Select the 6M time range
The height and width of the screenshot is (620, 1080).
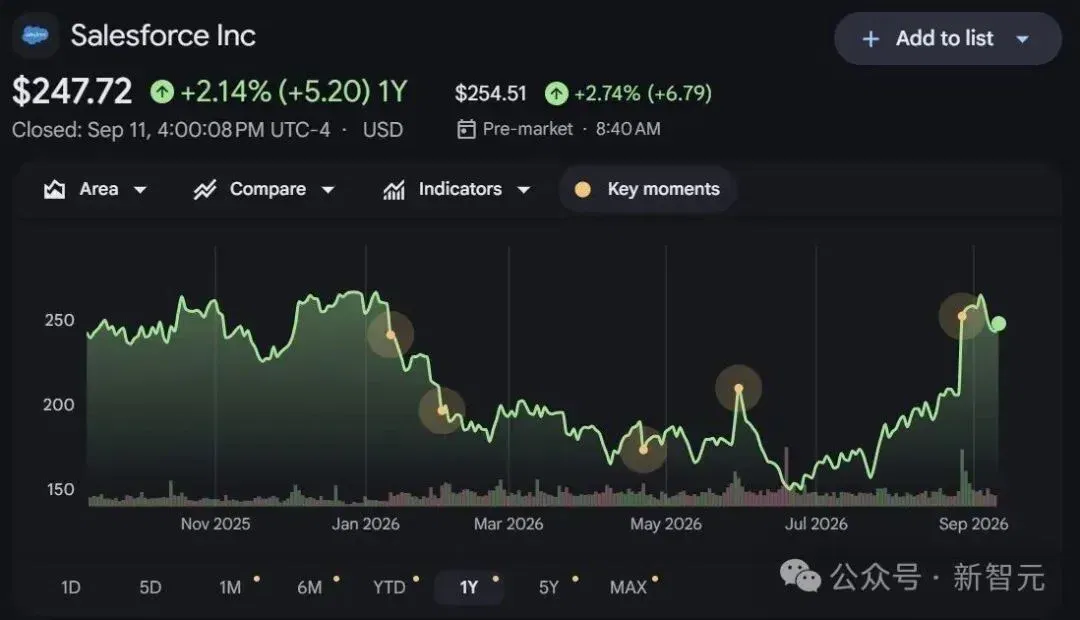pyautogui.click(x=309, y=587)
